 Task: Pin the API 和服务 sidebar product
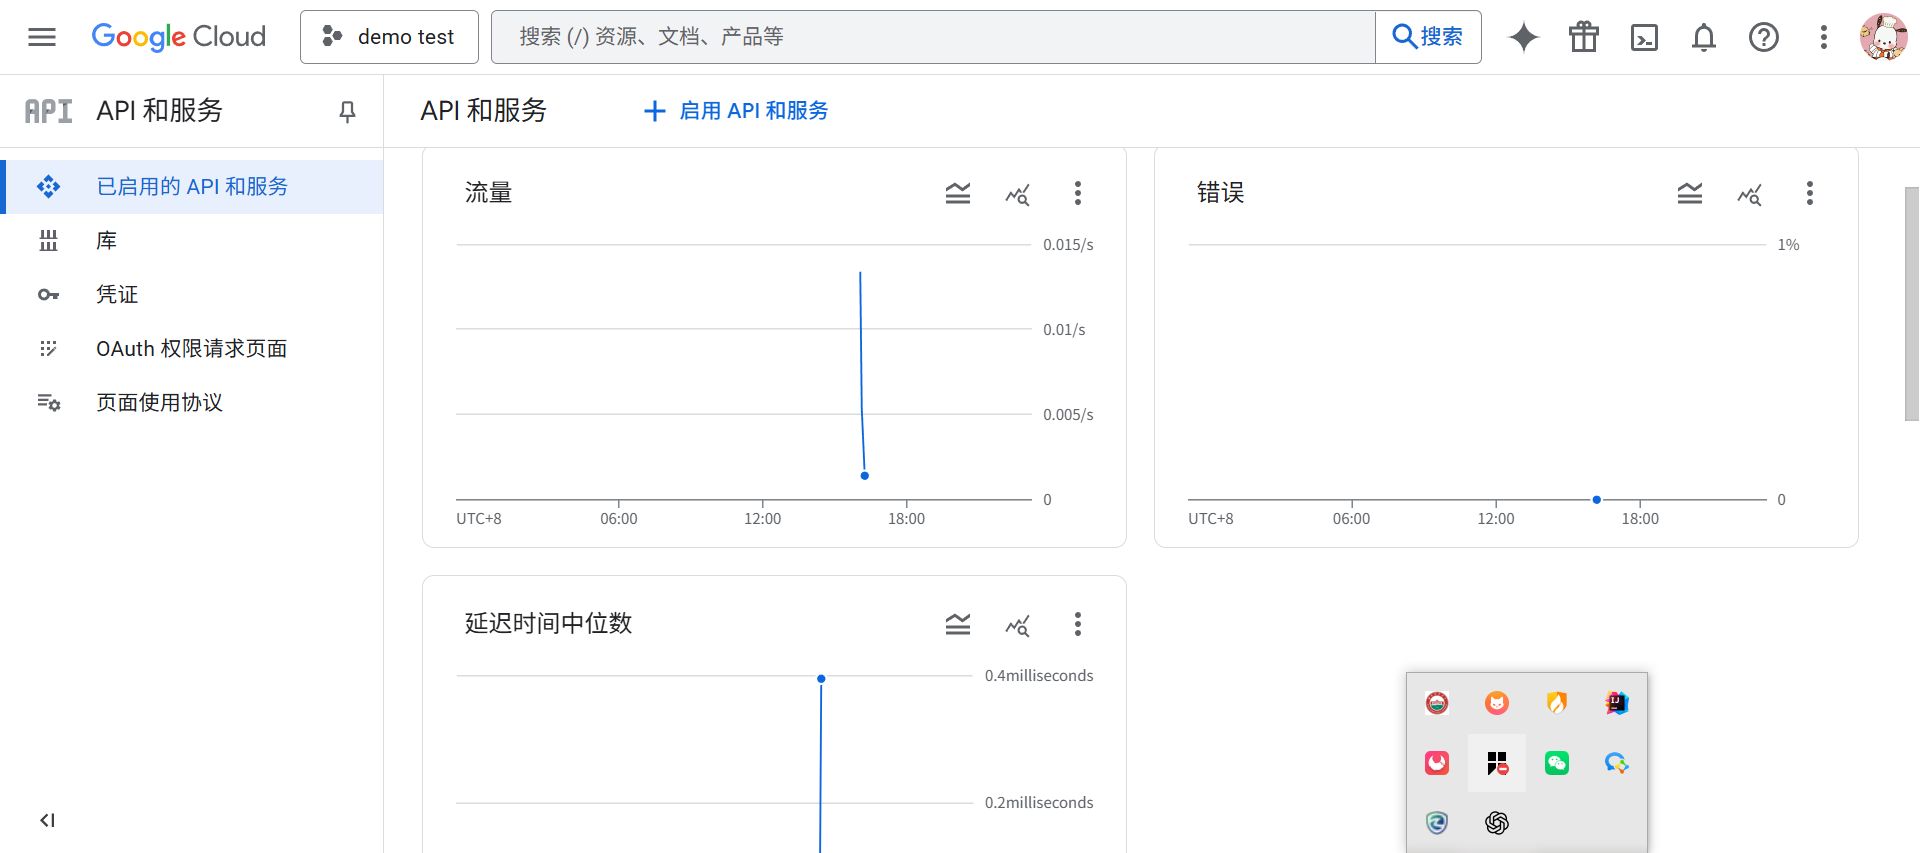coord(347,111)
